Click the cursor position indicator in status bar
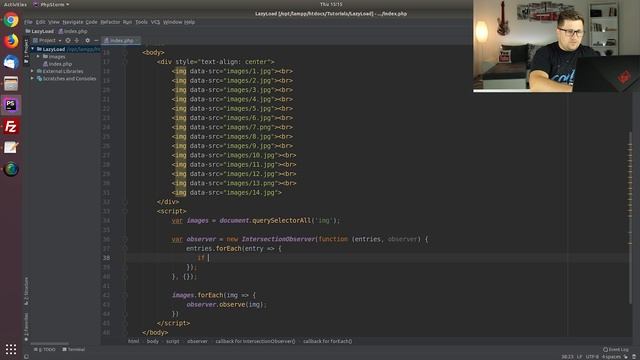Image resolution: width=640 pixels, height=360 pixels. pyautogui.click(x=567, y=357)
